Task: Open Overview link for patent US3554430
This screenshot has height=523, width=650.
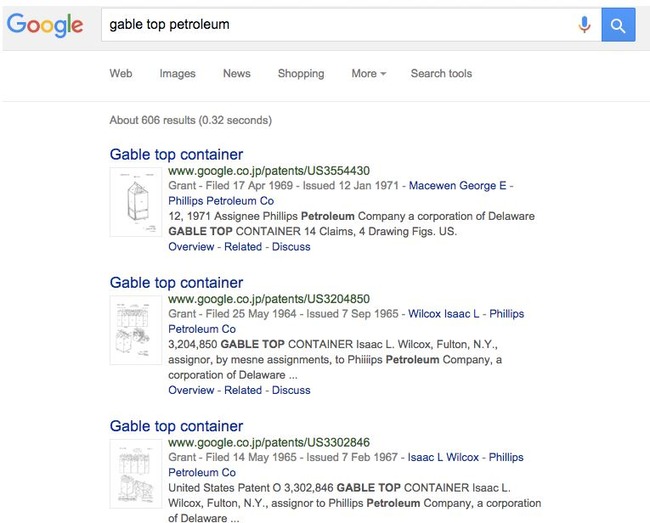Action: coord(191,247)
